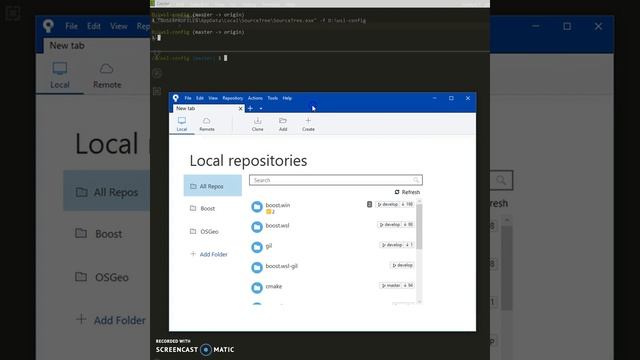Click the boost.wsl-gil repository folder icon
Viewport: 640px width, 360px height.
257,267
